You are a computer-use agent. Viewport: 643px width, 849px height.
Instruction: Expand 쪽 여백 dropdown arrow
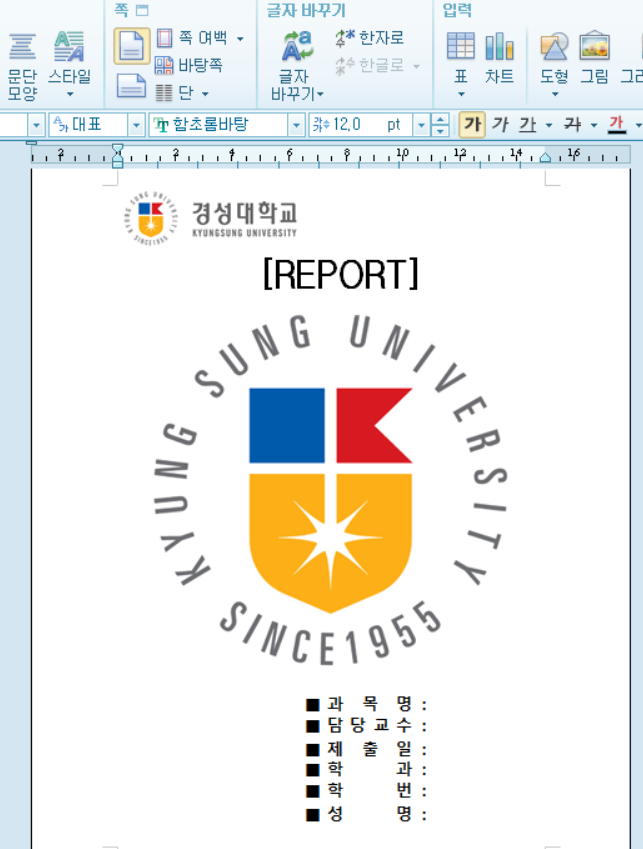click(x=240, y=38)
